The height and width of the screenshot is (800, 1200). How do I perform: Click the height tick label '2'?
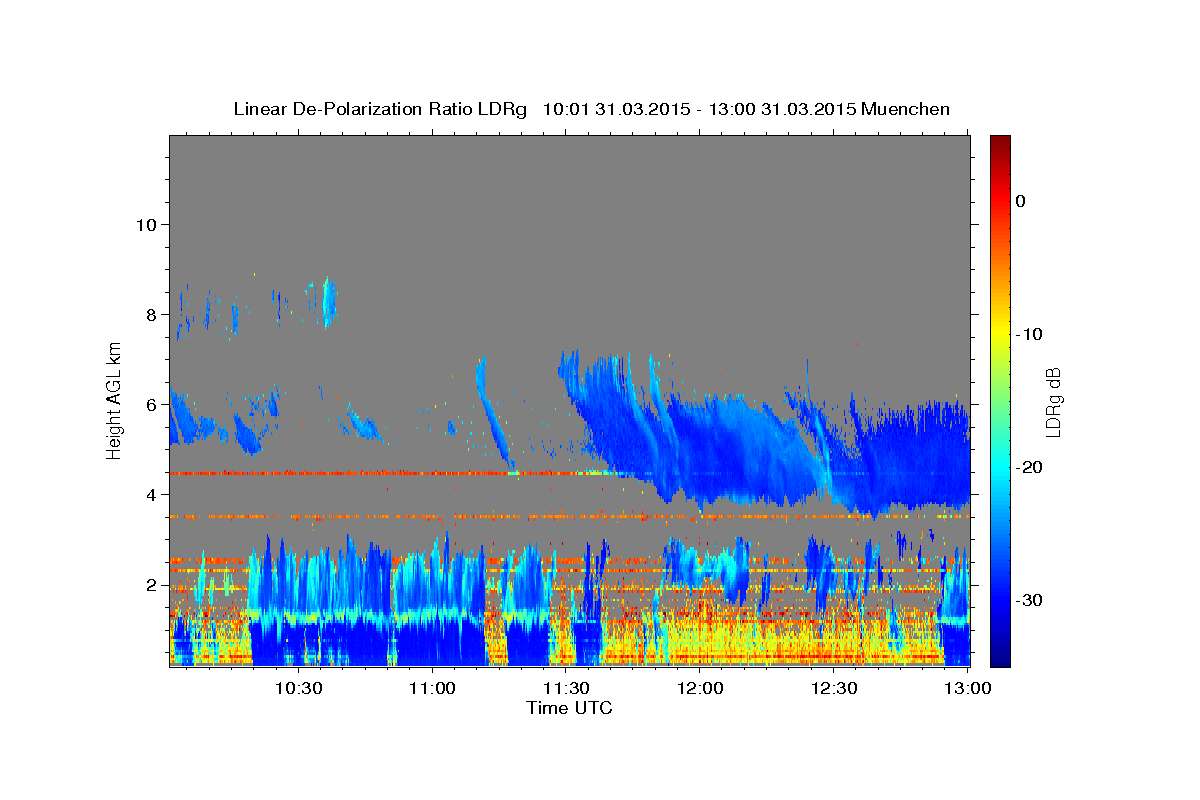pyautogui.click(x=151, y=584)
